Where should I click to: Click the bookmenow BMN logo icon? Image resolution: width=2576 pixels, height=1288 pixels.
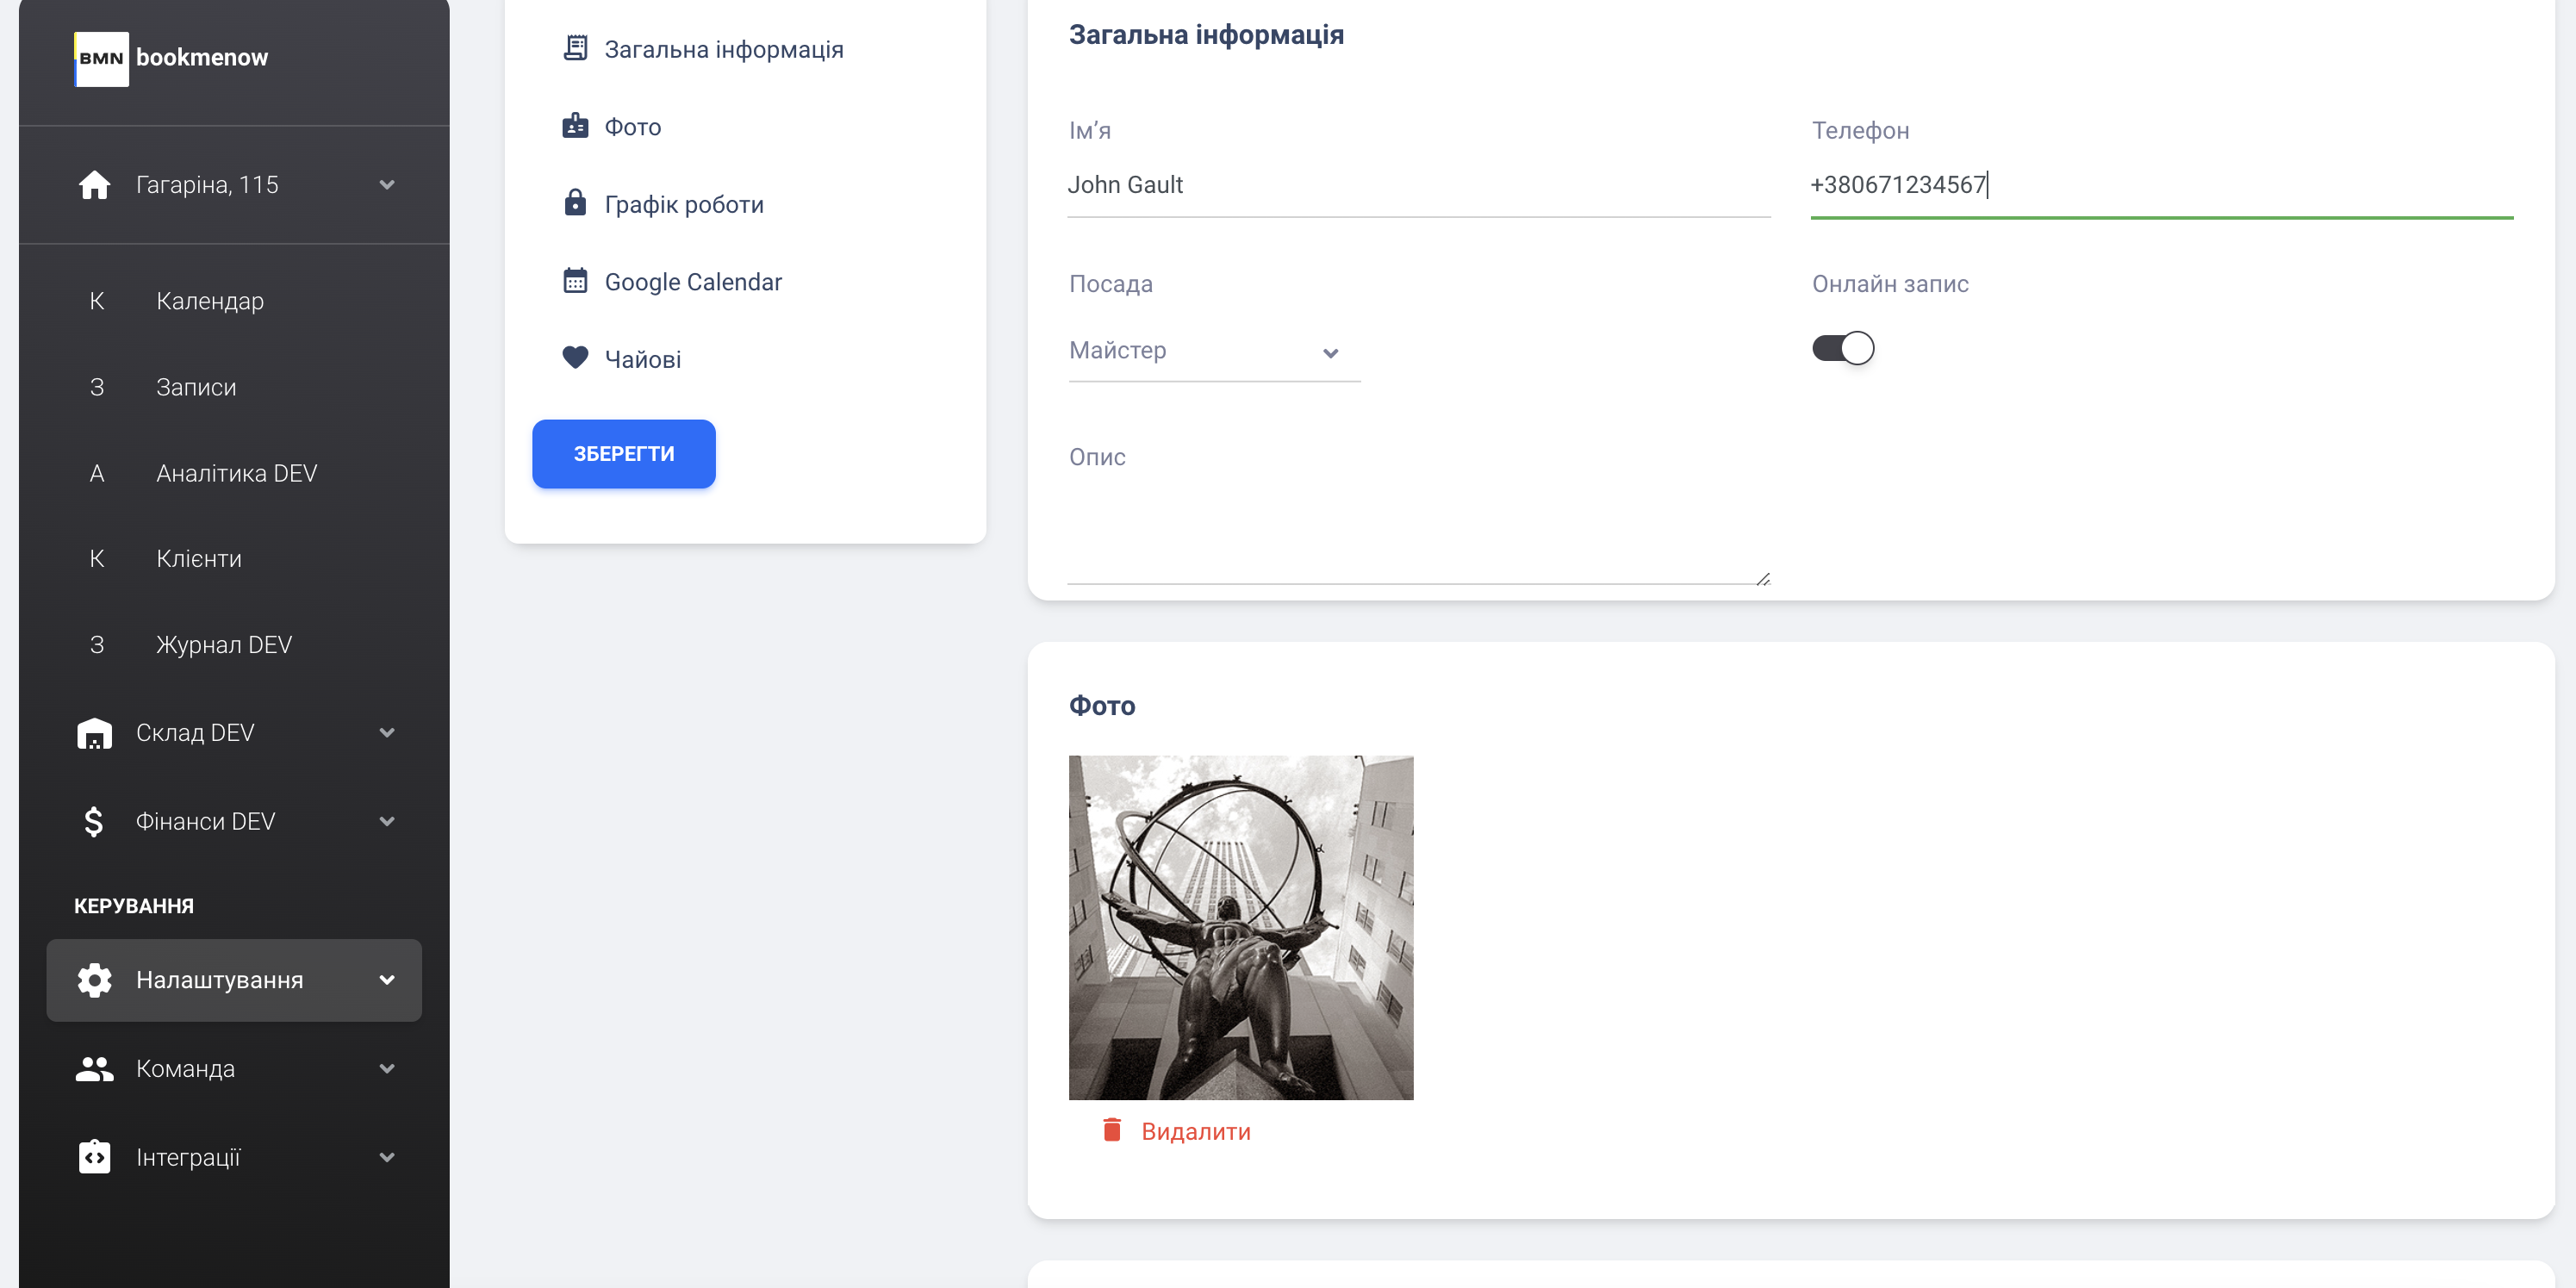[x=101, y=58]
